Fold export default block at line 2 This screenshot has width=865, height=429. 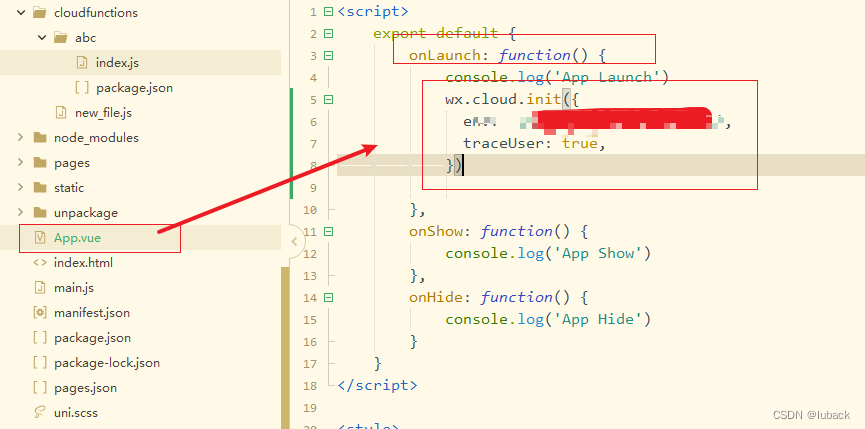[329, 34]
